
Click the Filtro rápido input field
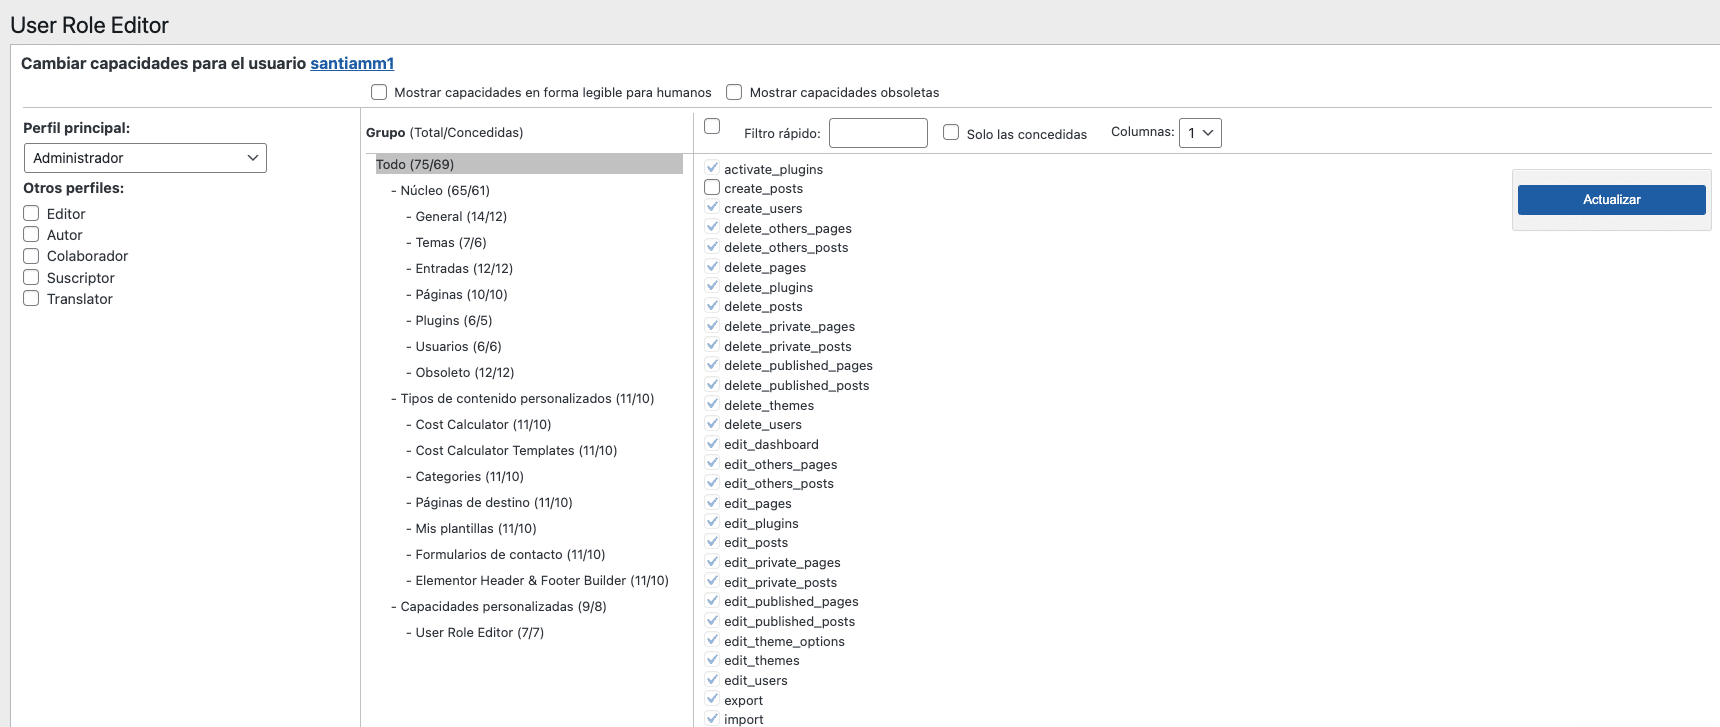point(877,133)
